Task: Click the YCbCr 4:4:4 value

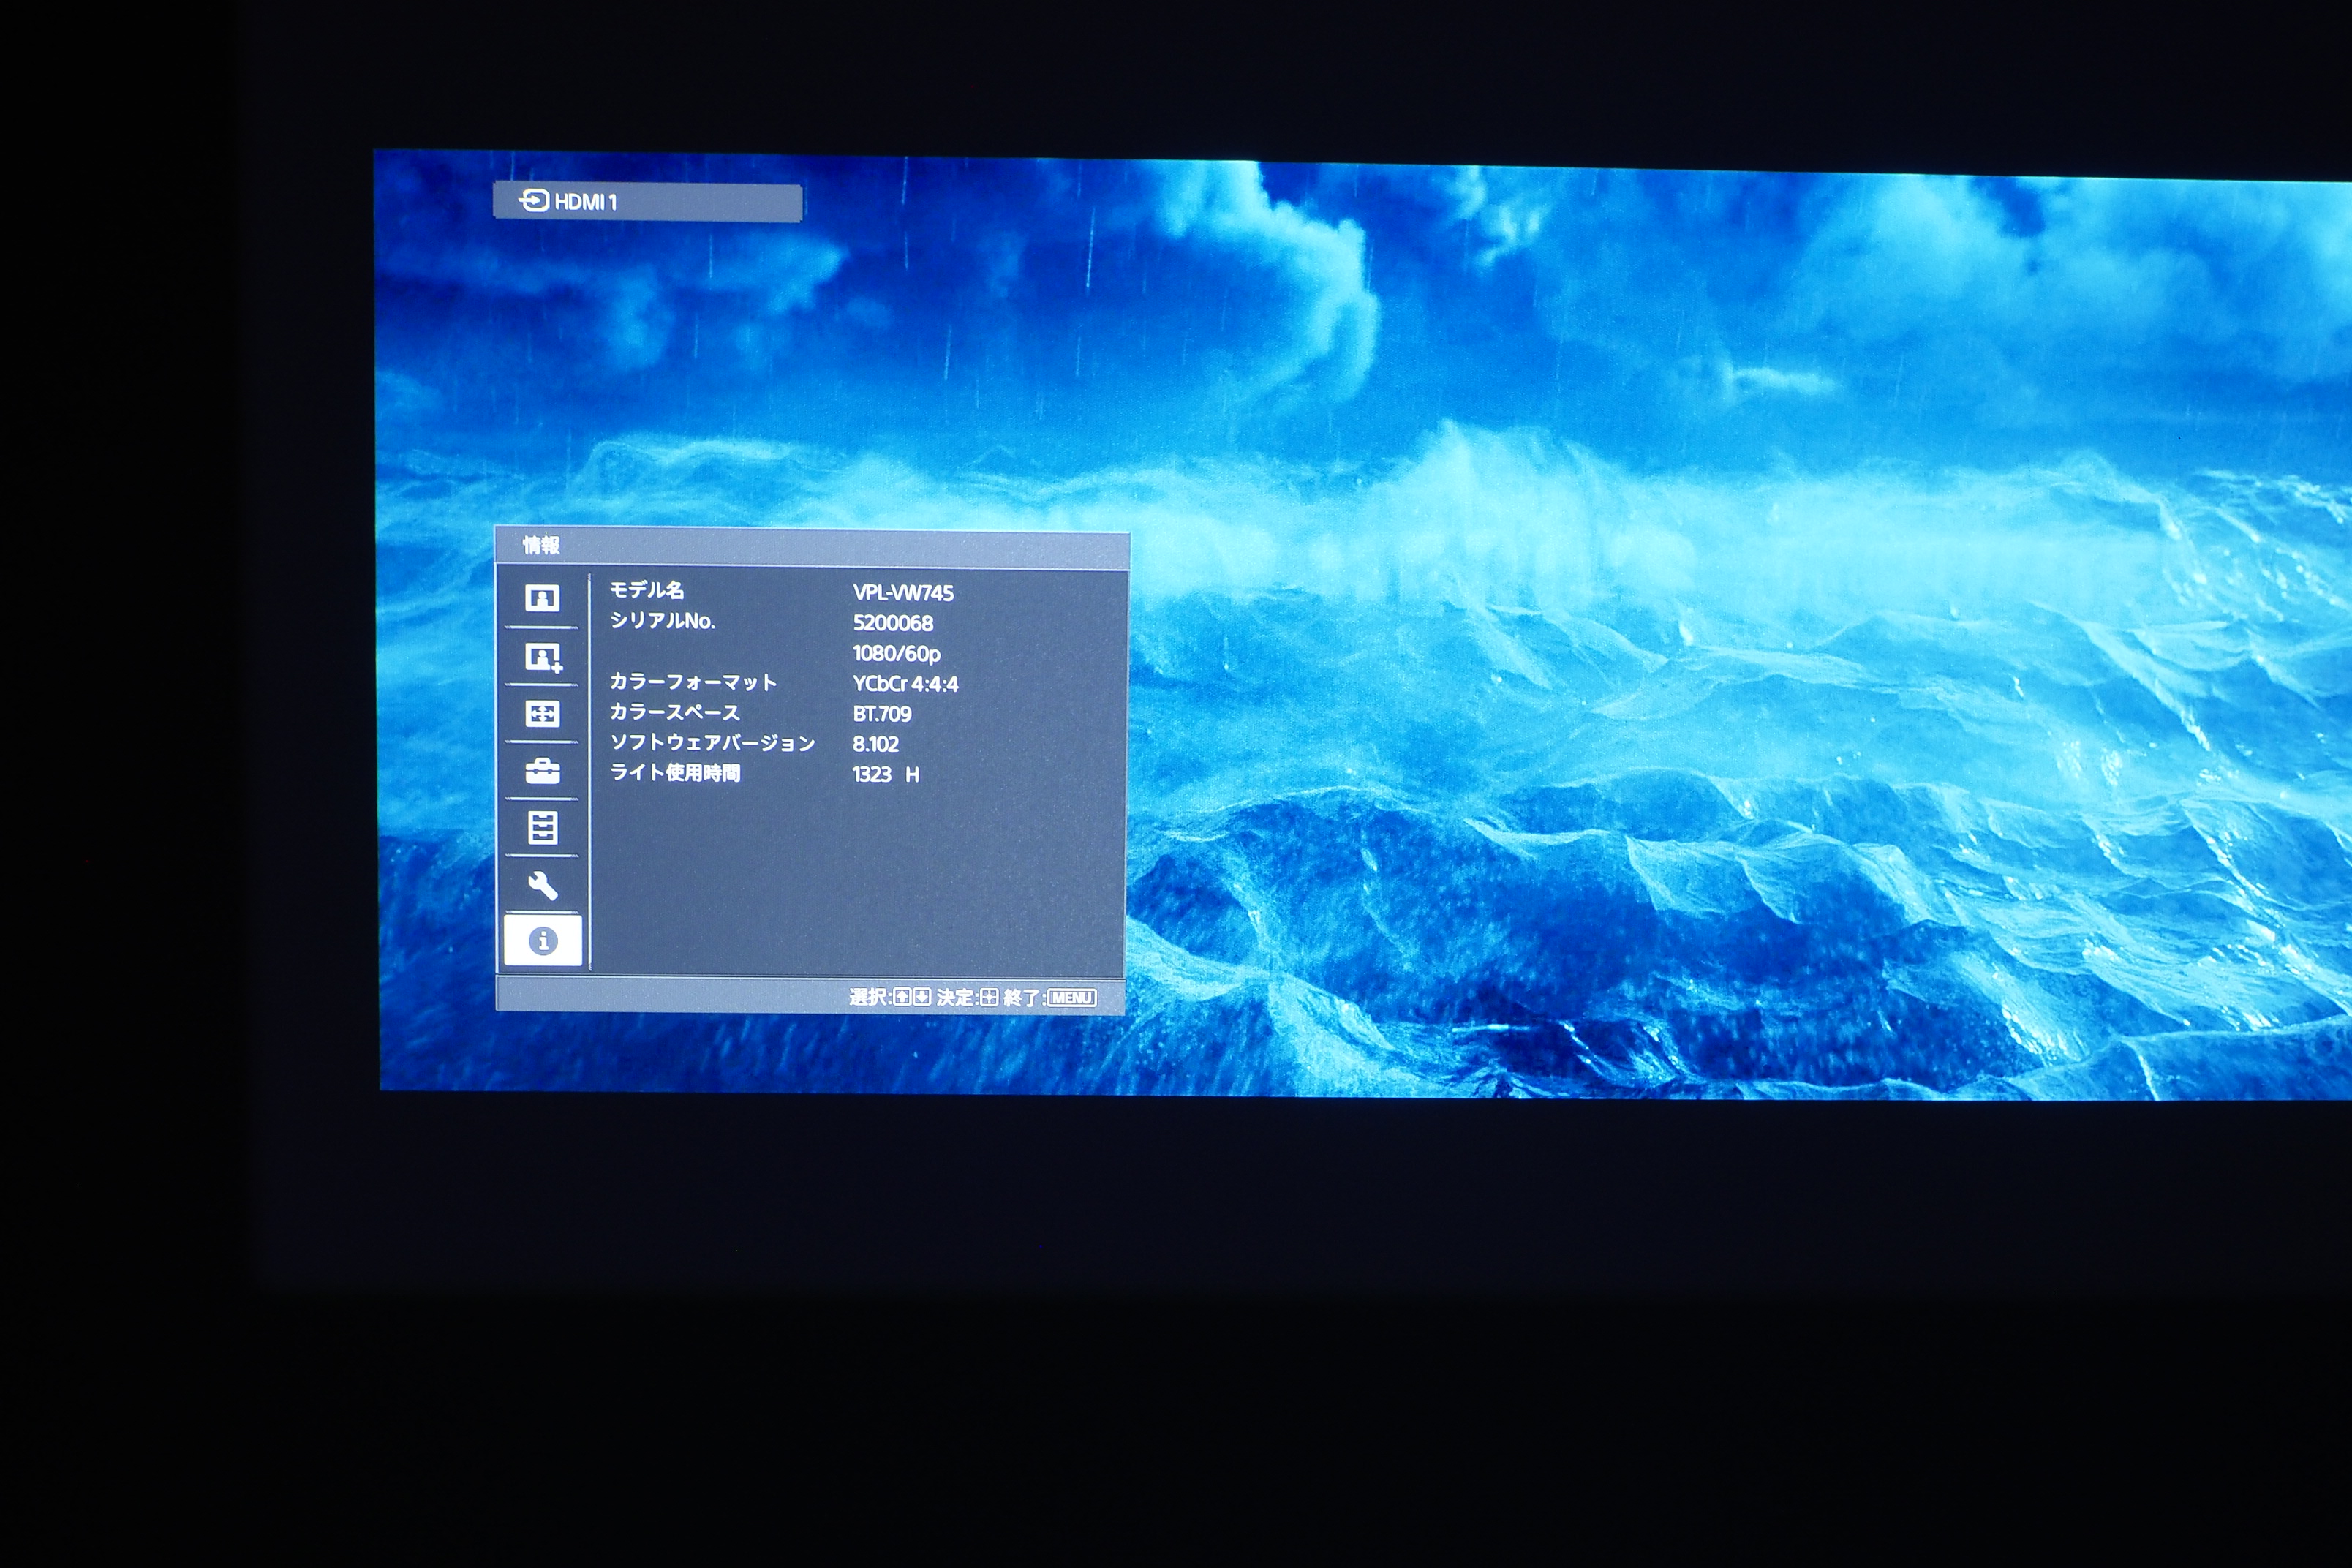Action: pyautogui.click(x=905, y=684)
